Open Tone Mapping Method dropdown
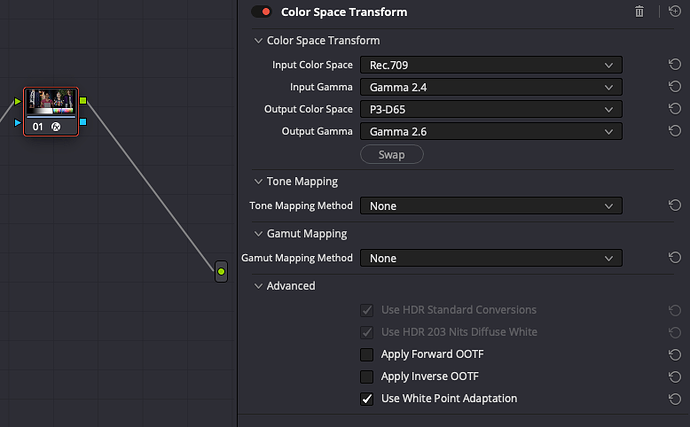This screenshot has width=690, height=427. pos(491,206)
